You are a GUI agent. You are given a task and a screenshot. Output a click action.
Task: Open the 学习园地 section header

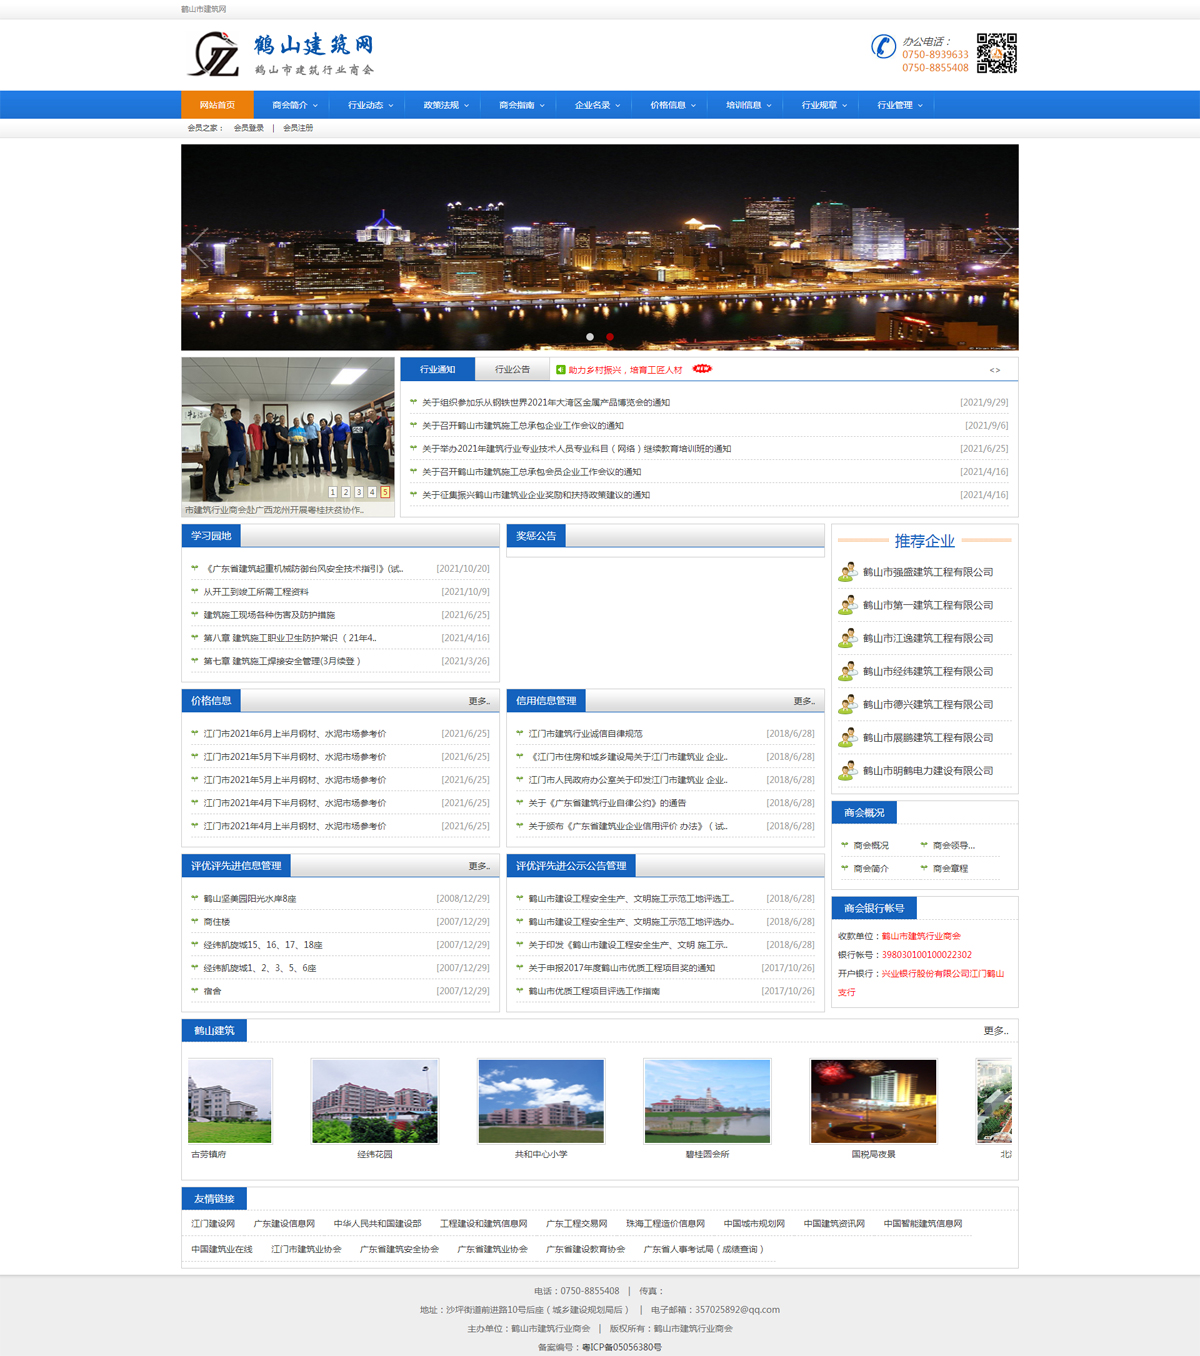[211, 536]
